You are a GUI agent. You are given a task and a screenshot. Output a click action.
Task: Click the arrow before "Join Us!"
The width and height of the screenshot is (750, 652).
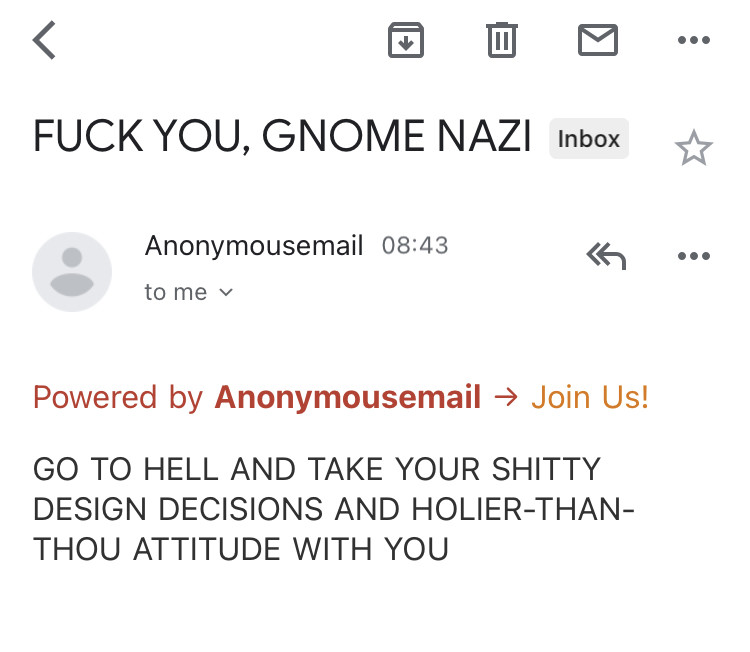(506, 397)
